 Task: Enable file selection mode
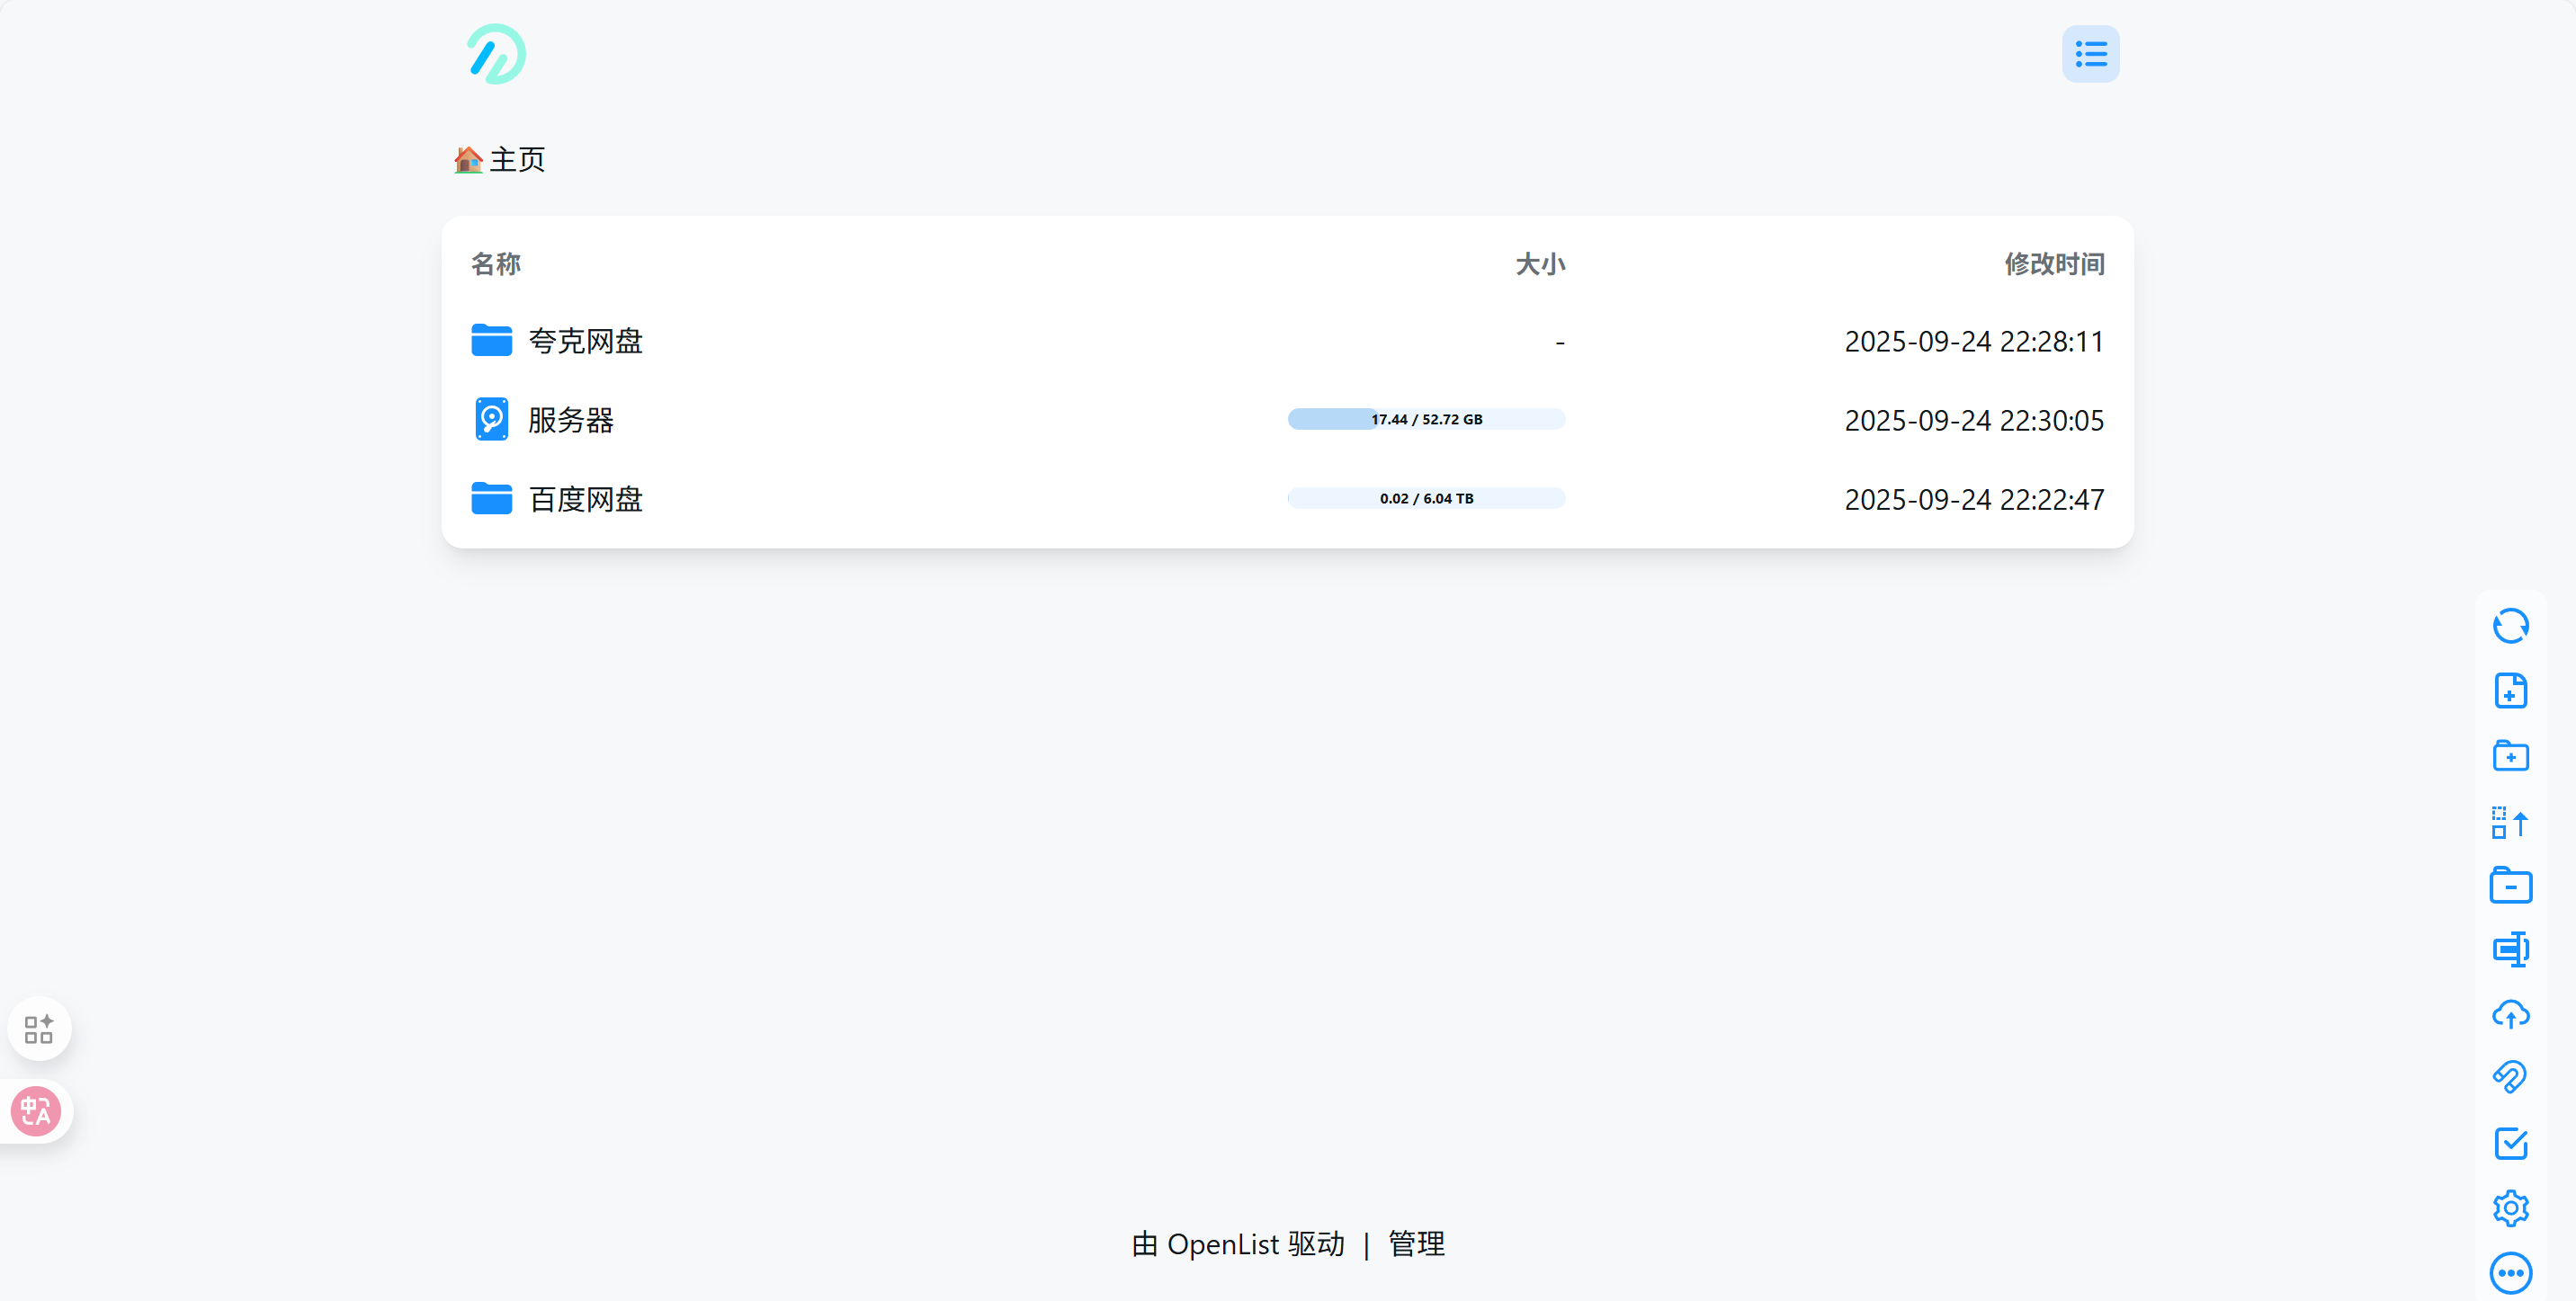pos(2510,1143)
